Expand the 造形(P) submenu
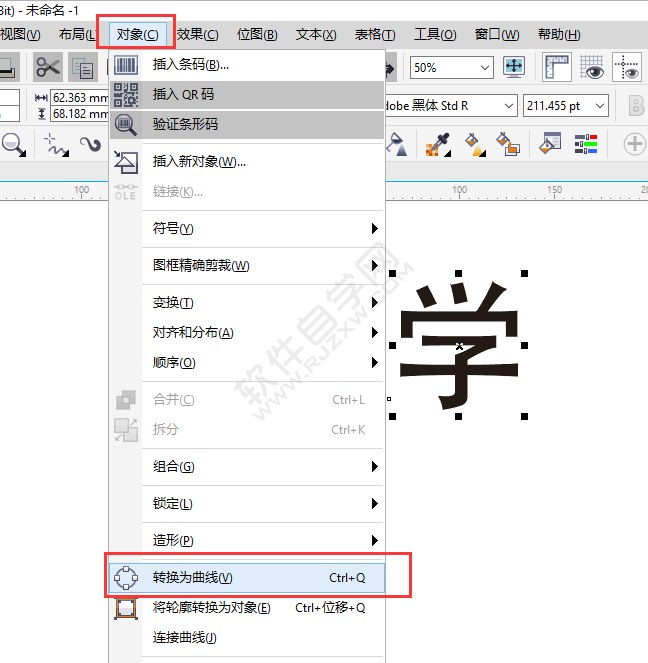The width and height of the screenshot is (648, 663). (247, 541)
